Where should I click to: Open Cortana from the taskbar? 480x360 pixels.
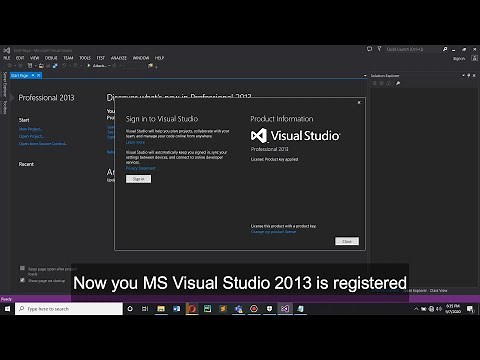[130, 309]
